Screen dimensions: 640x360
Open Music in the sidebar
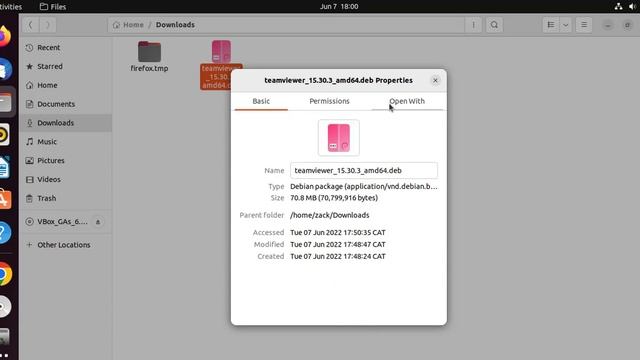pos(65,142)
